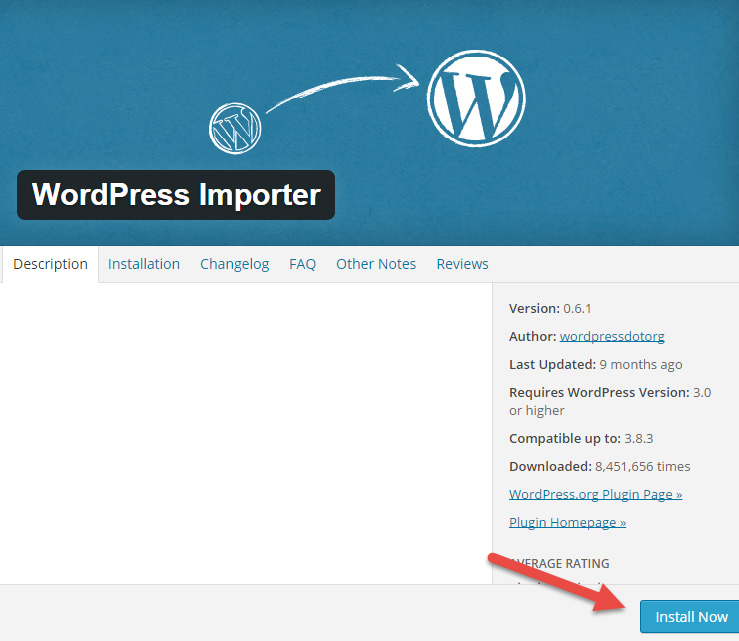The width and height of the screenshot is (739, 641).
Task: Click the large WordPress logo in banner
Action: point(476,98)
